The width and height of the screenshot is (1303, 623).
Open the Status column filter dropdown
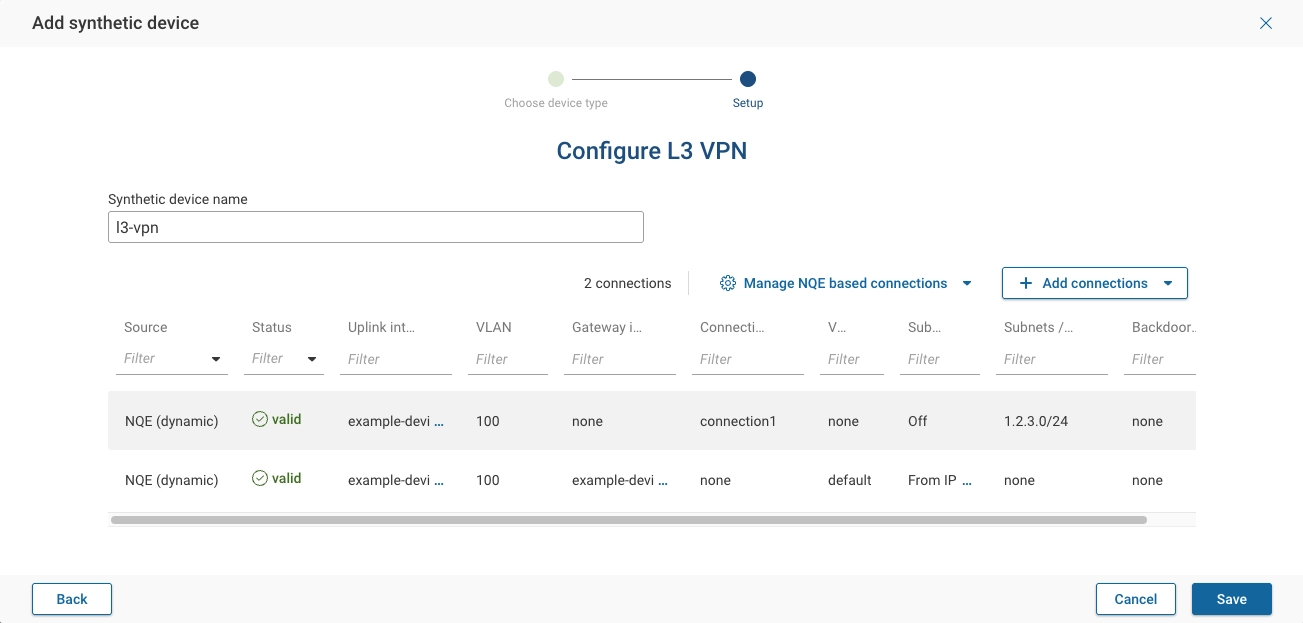point(311,358)
